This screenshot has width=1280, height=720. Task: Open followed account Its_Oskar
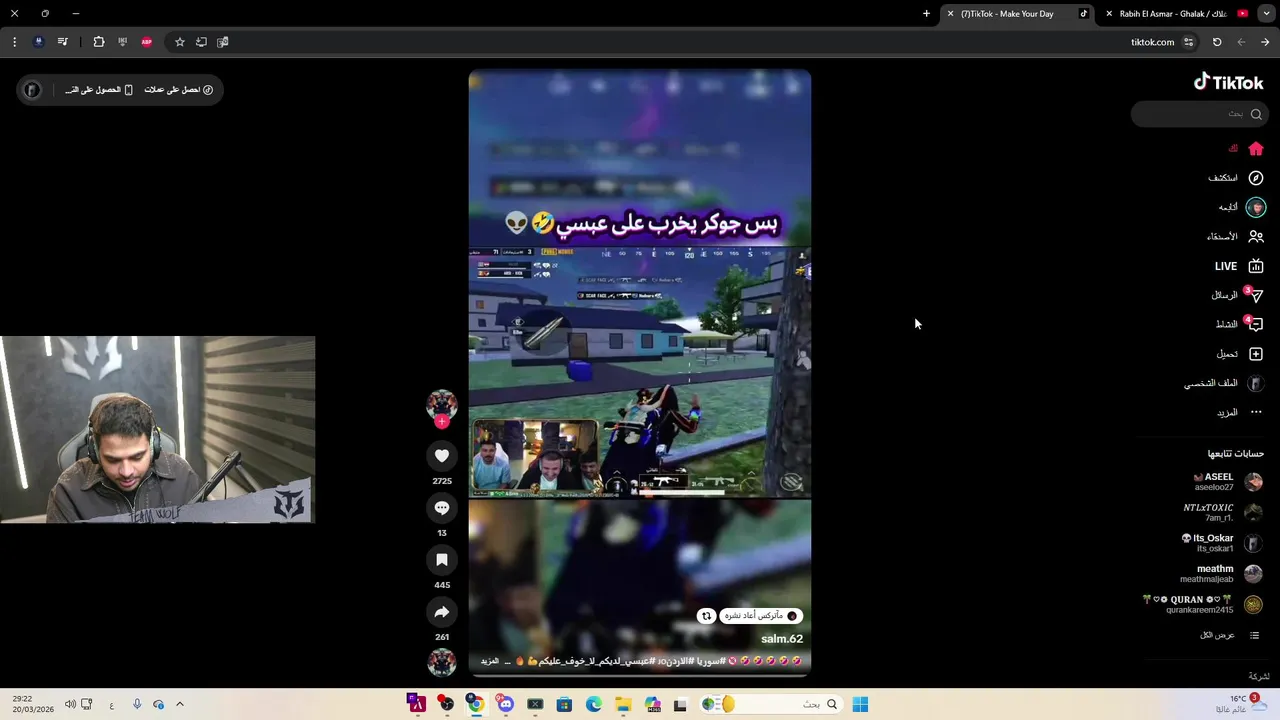pos(1222,543)
